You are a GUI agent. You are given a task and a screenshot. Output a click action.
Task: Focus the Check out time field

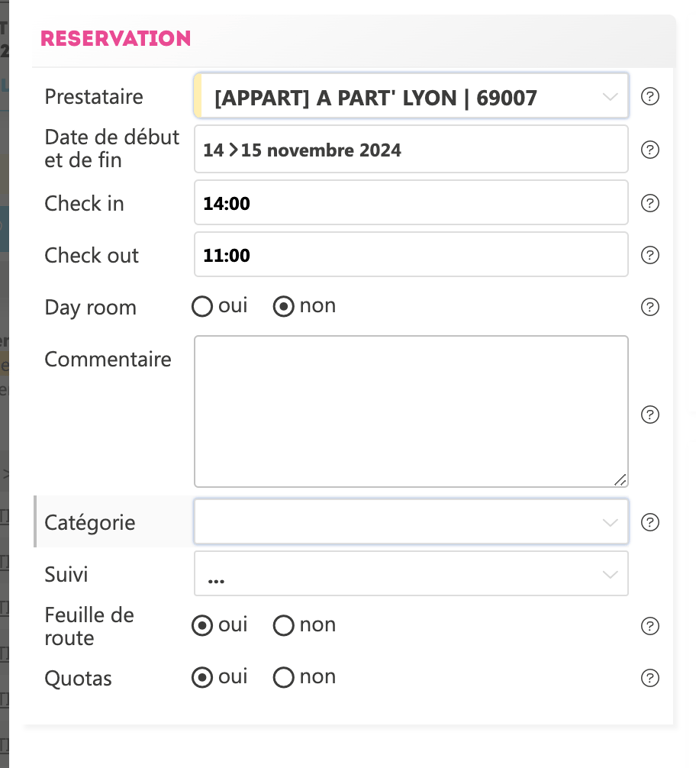click(411, 255)
